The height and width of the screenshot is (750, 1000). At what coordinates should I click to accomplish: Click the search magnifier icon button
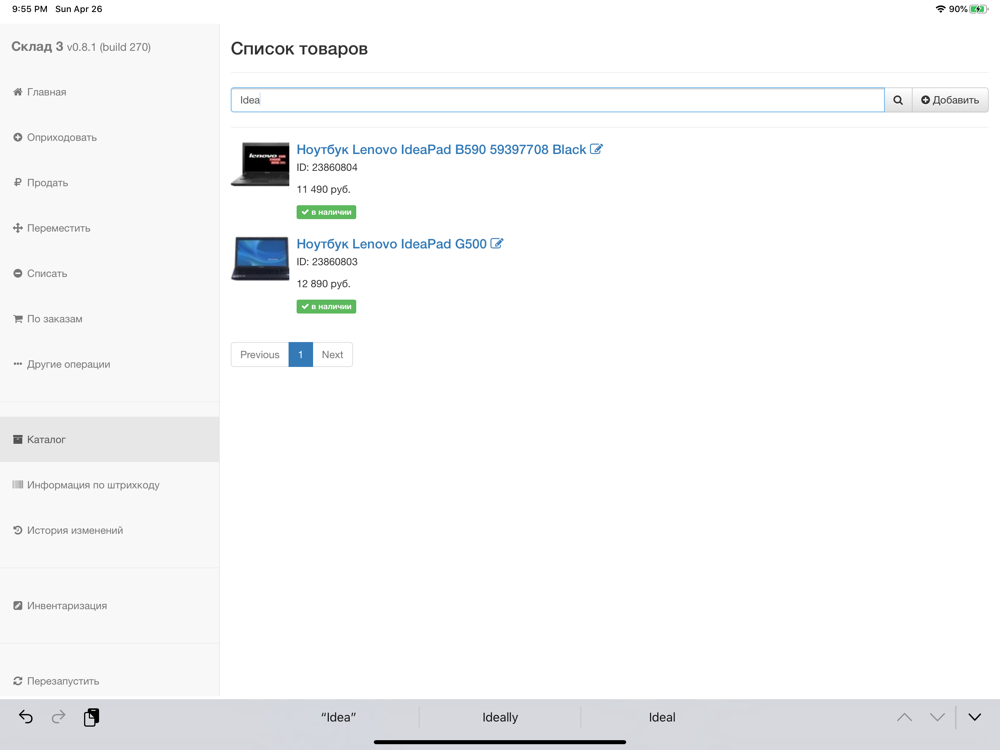coord(898,100)
